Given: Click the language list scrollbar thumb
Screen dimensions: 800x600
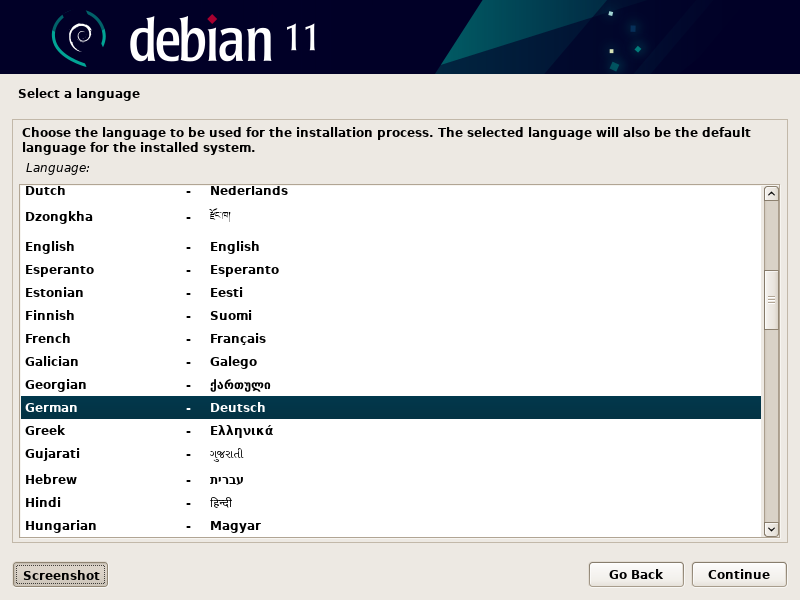Looking at the screenshot, I should tap(771, 300).
